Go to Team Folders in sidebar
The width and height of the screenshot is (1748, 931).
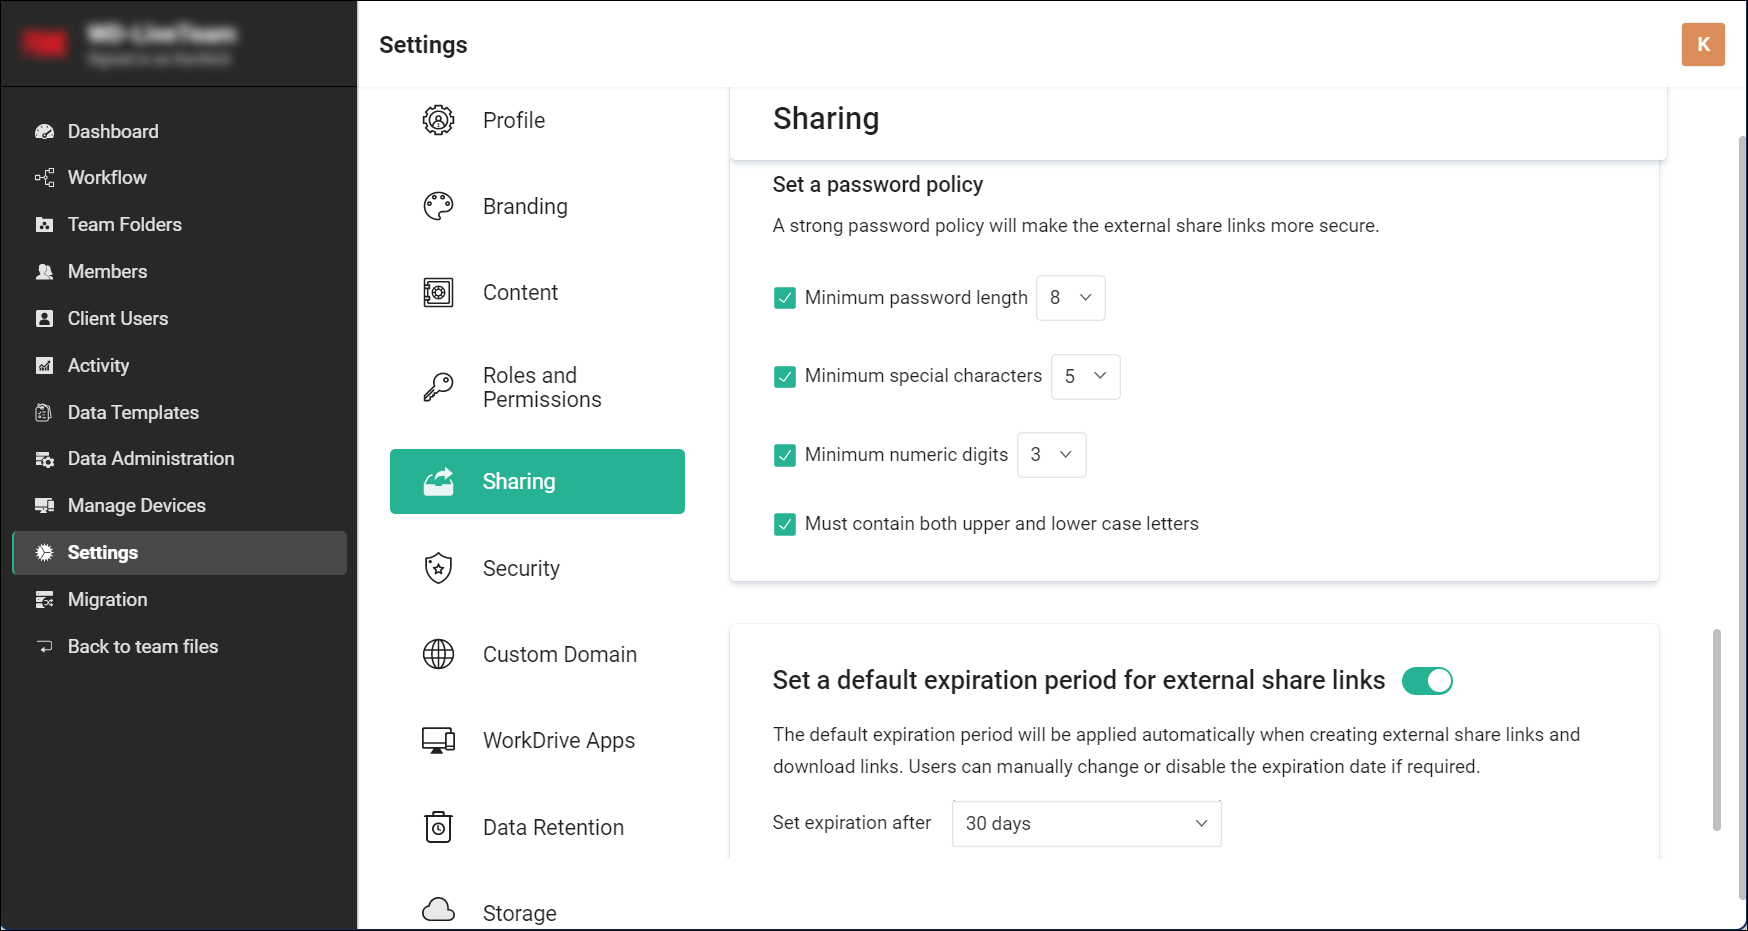tap(124, 224)
